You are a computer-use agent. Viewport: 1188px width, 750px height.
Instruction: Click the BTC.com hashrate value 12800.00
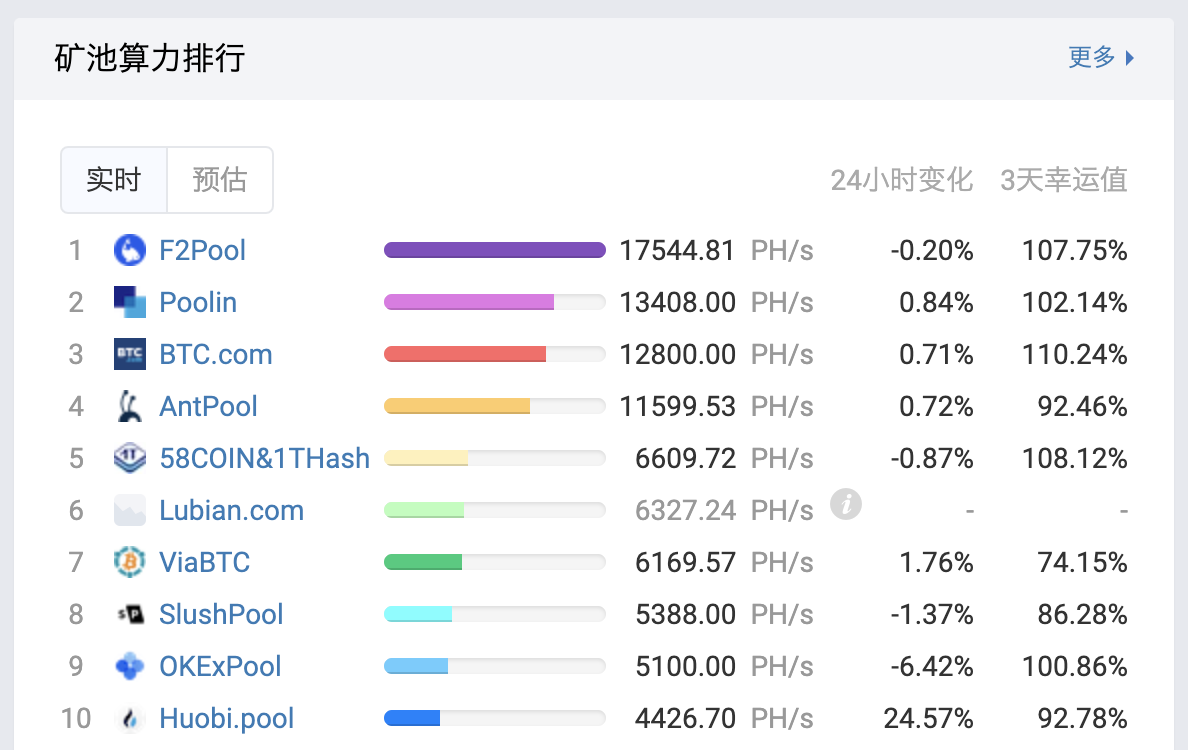coord(677,355)
